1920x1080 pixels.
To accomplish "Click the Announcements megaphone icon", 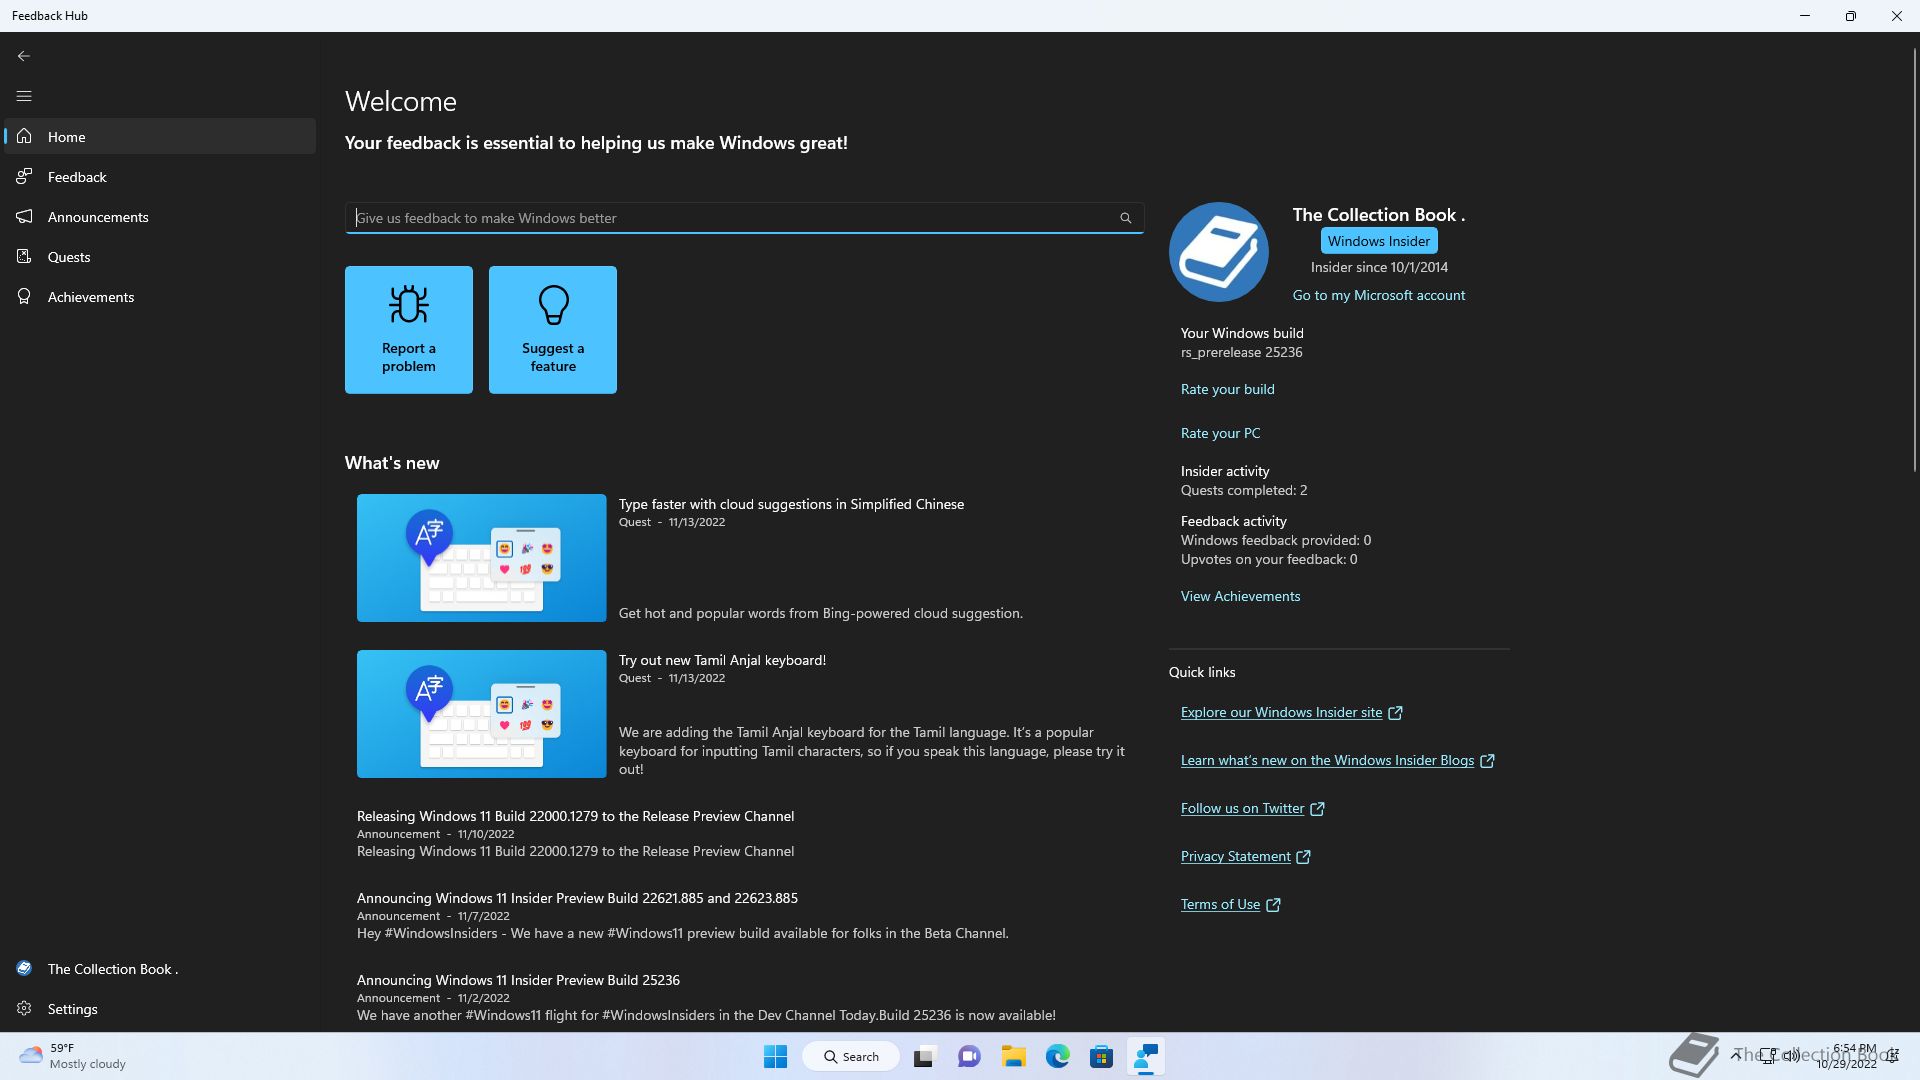I will click(24, 217).
